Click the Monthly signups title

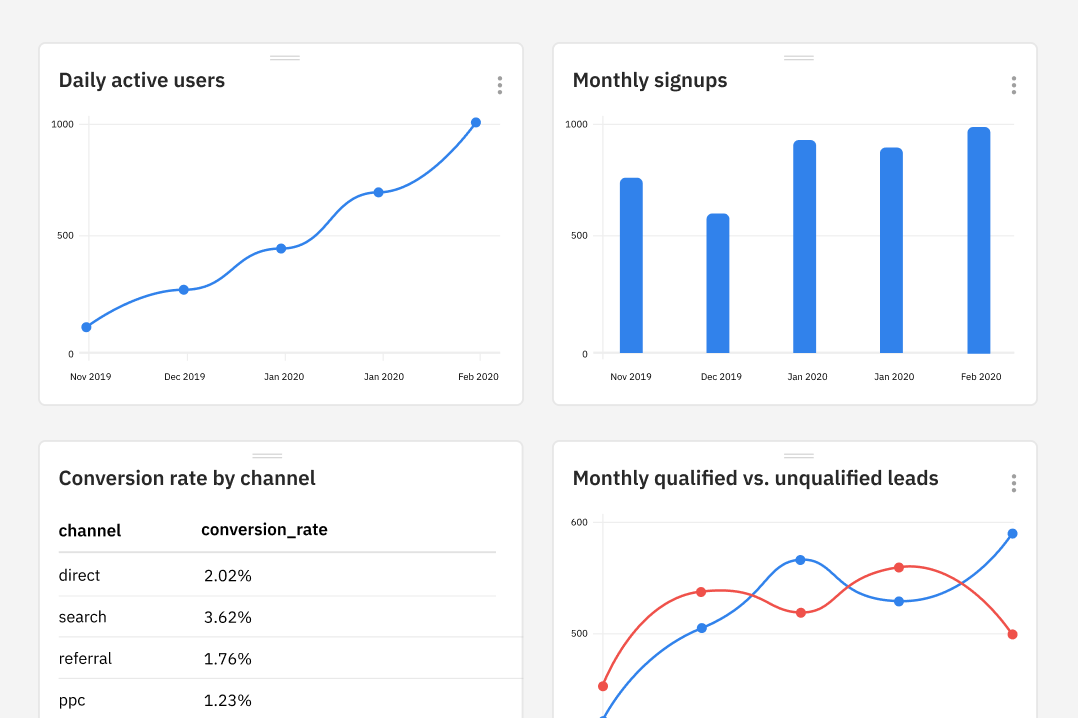[650, 80]
